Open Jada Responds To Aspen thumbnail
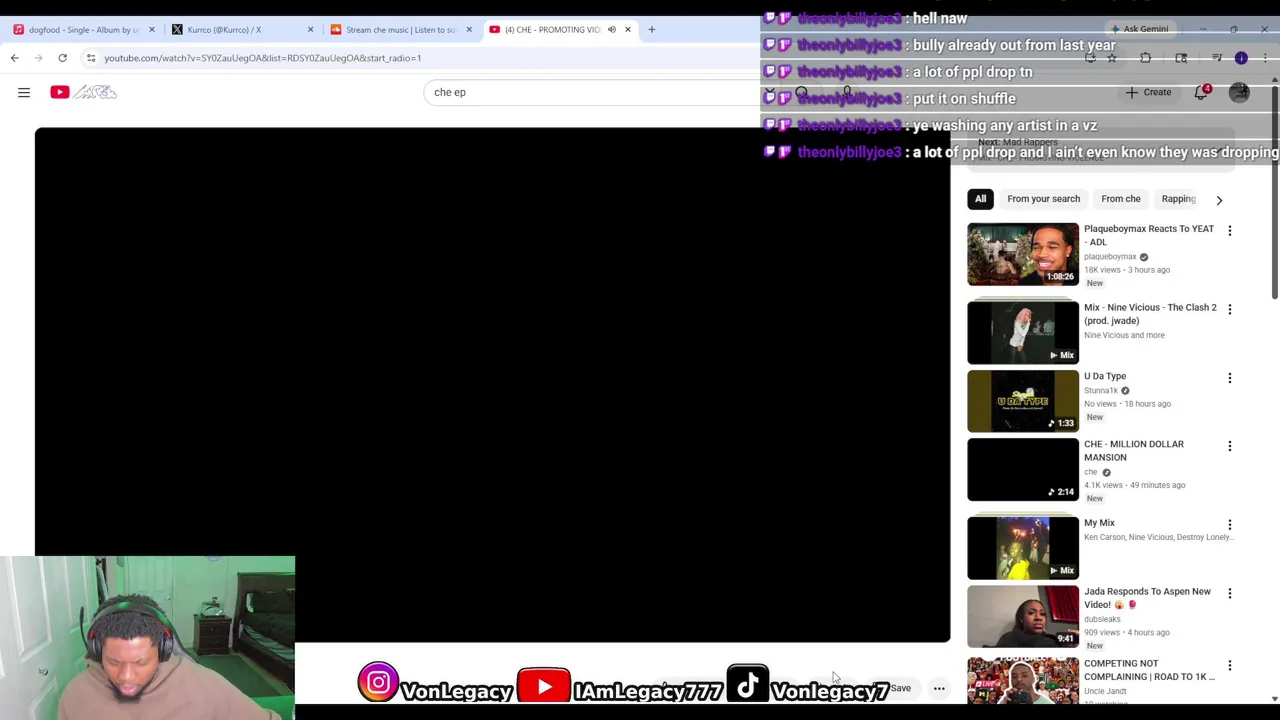The image size is (1280, 720). [x=1023, y=616]
